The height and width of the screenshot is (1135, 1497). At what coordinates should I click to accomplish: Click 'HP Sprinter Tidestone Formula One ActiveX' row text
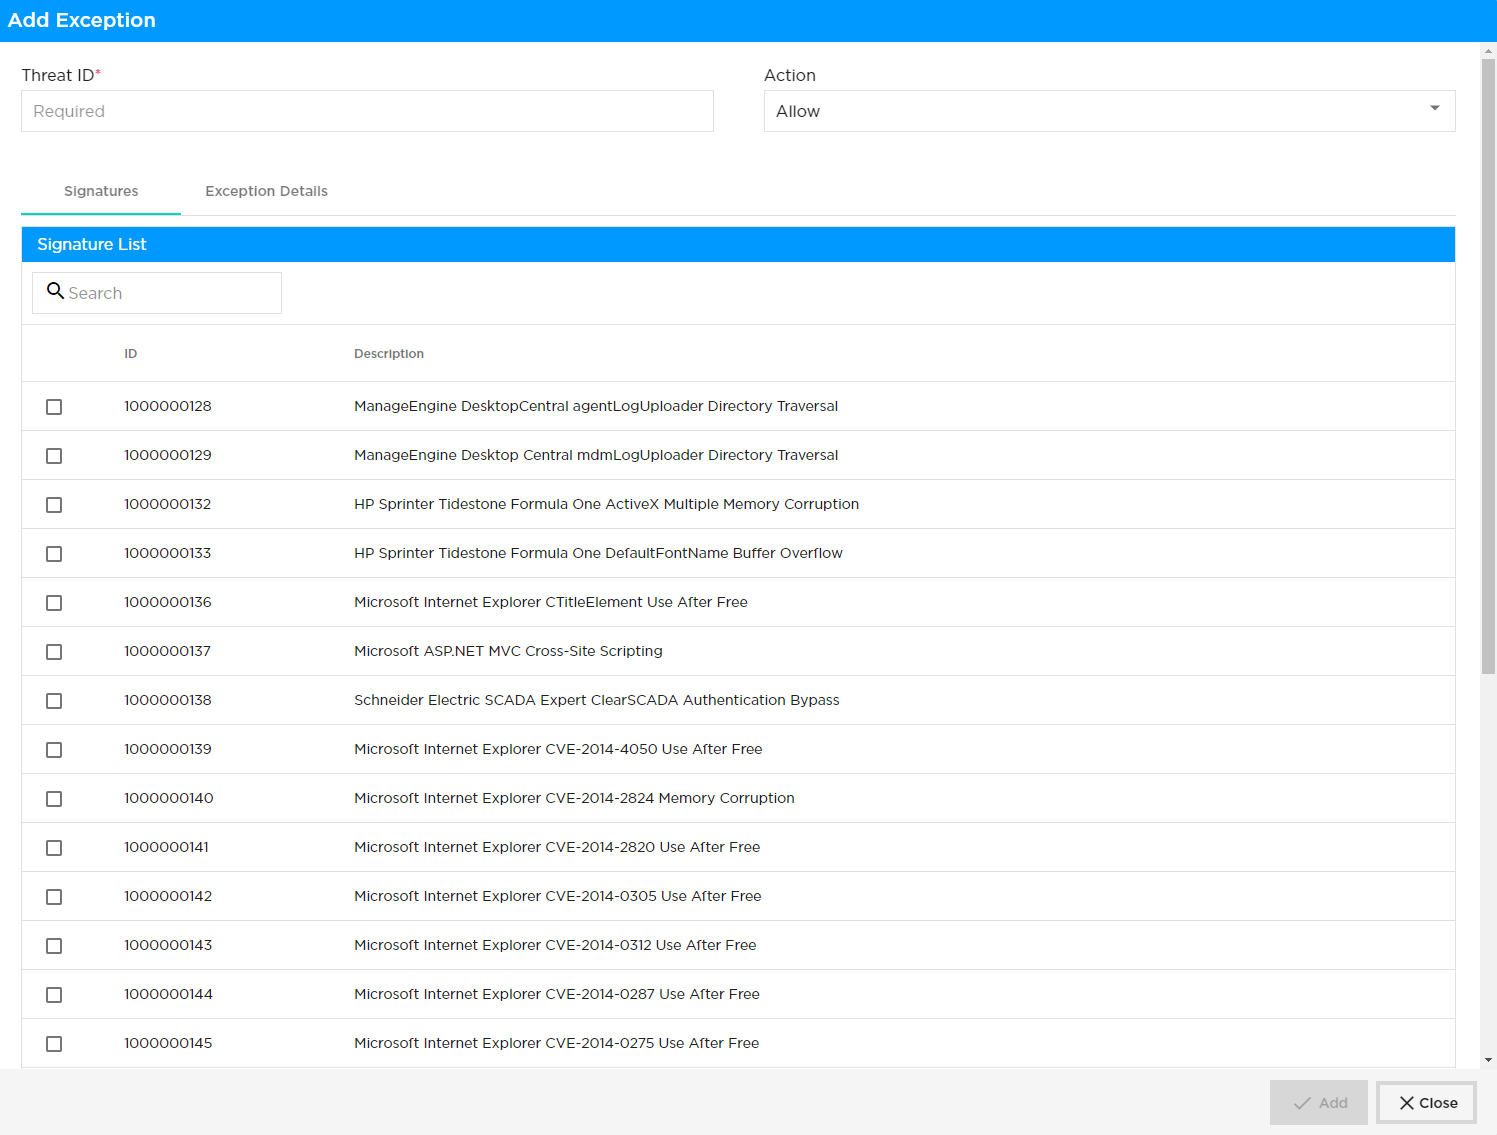pyautogui.click(x=607, y=504)
